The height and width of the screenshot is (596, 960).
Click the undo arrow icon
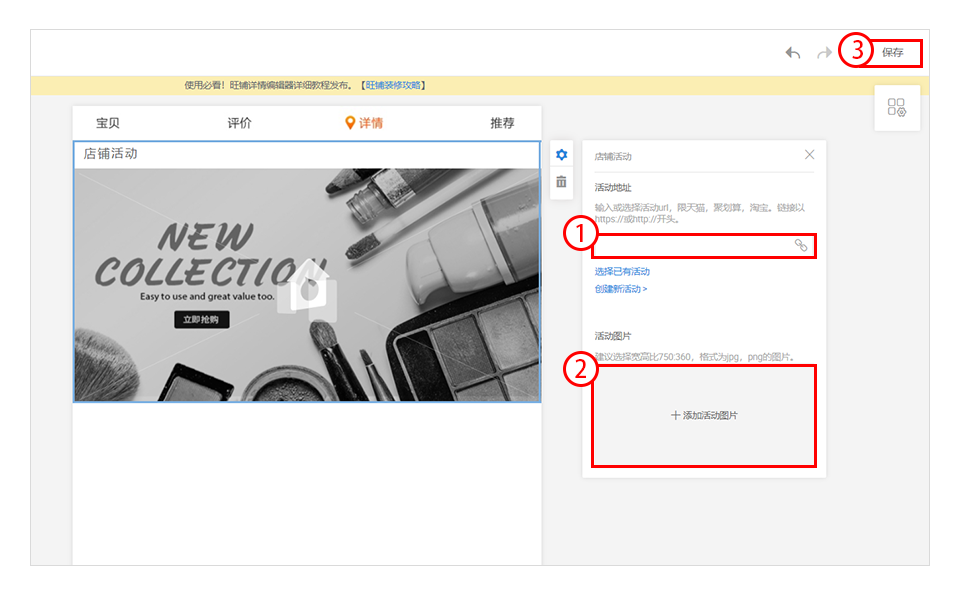pyautogui.click(x=793, y=53)
